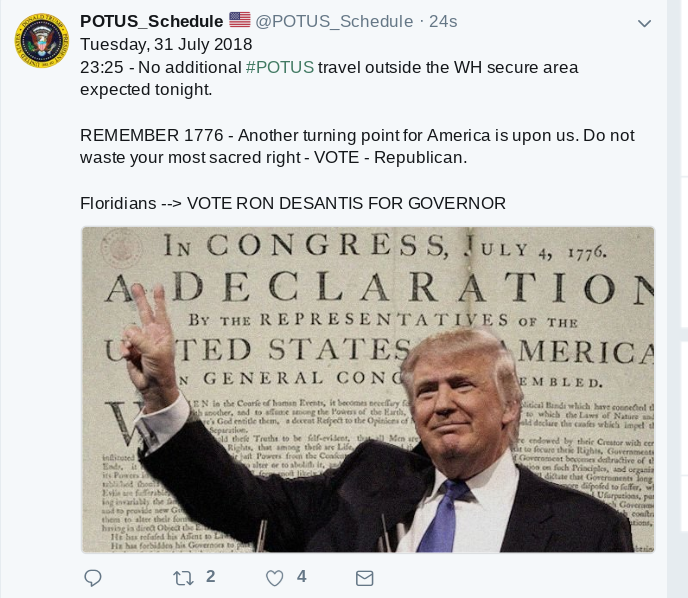Expand the tweet options chevron menu

click(x=644, y=23)
